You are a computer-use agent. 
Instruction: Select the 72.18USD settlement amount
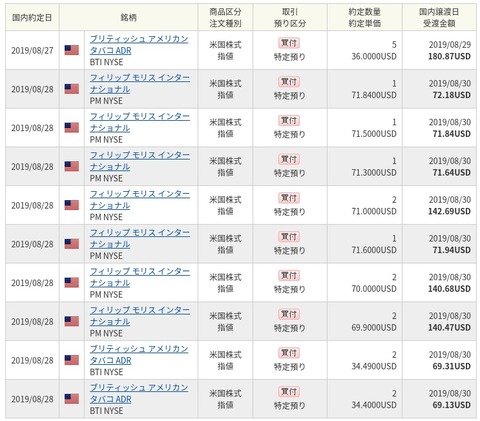tap(452, 95)
